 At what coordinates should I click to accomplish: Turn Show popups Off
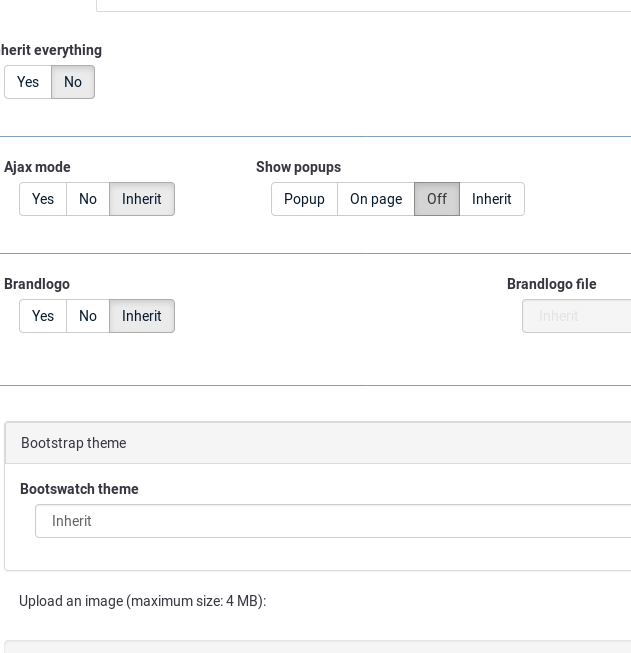pos(437,199)
